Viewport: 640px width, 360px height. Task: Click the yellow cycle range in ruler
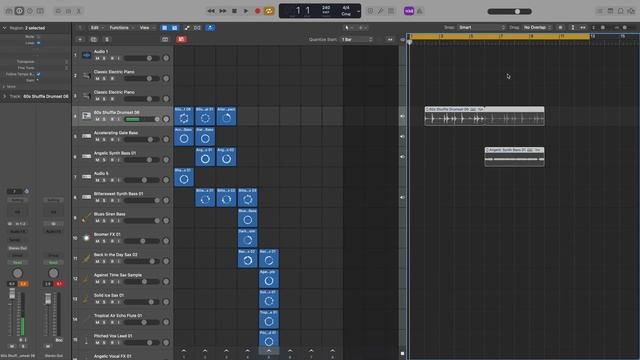tap(500, 36)
